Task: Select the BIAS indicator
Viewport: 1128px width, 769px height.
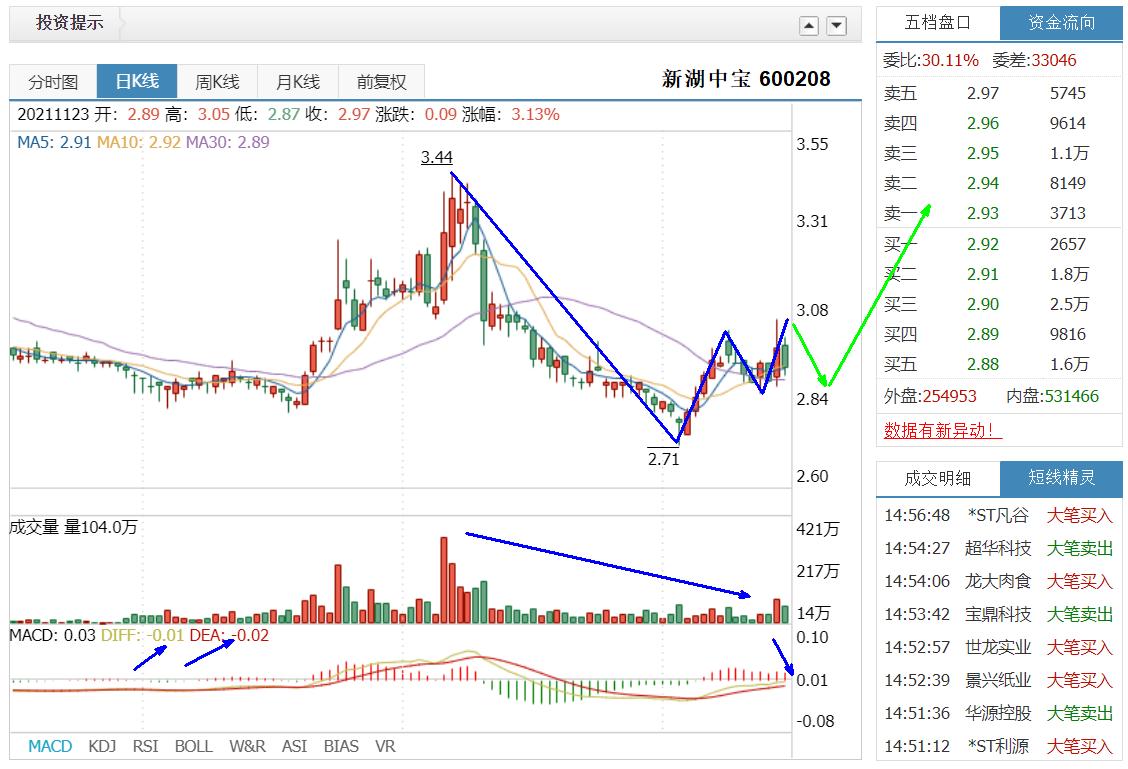Action: [341, 746]
